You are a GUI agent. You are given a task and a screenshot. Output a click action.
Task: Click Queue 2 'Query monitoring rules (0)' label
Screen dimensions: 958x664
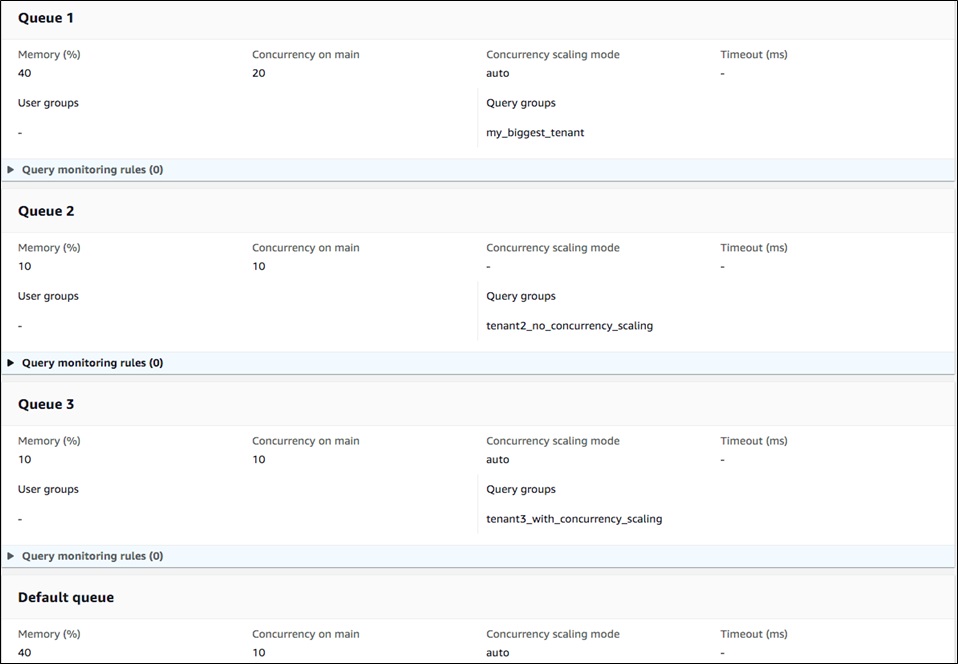[92, 363]
